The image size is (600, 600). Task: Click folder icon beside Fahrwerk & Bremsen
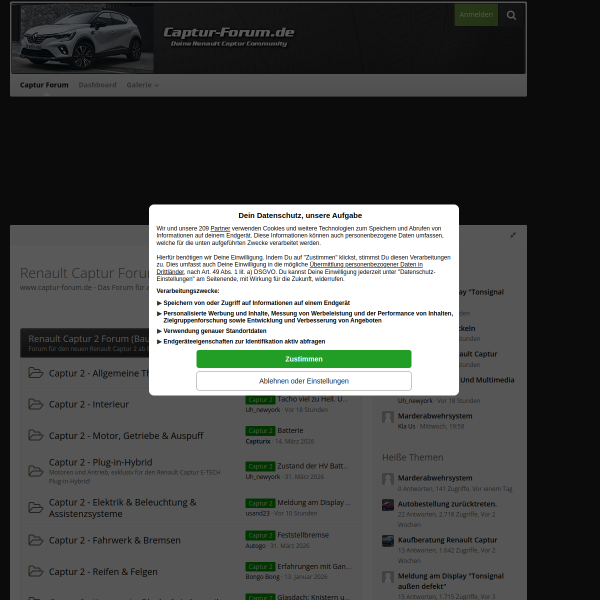(36, 540)
